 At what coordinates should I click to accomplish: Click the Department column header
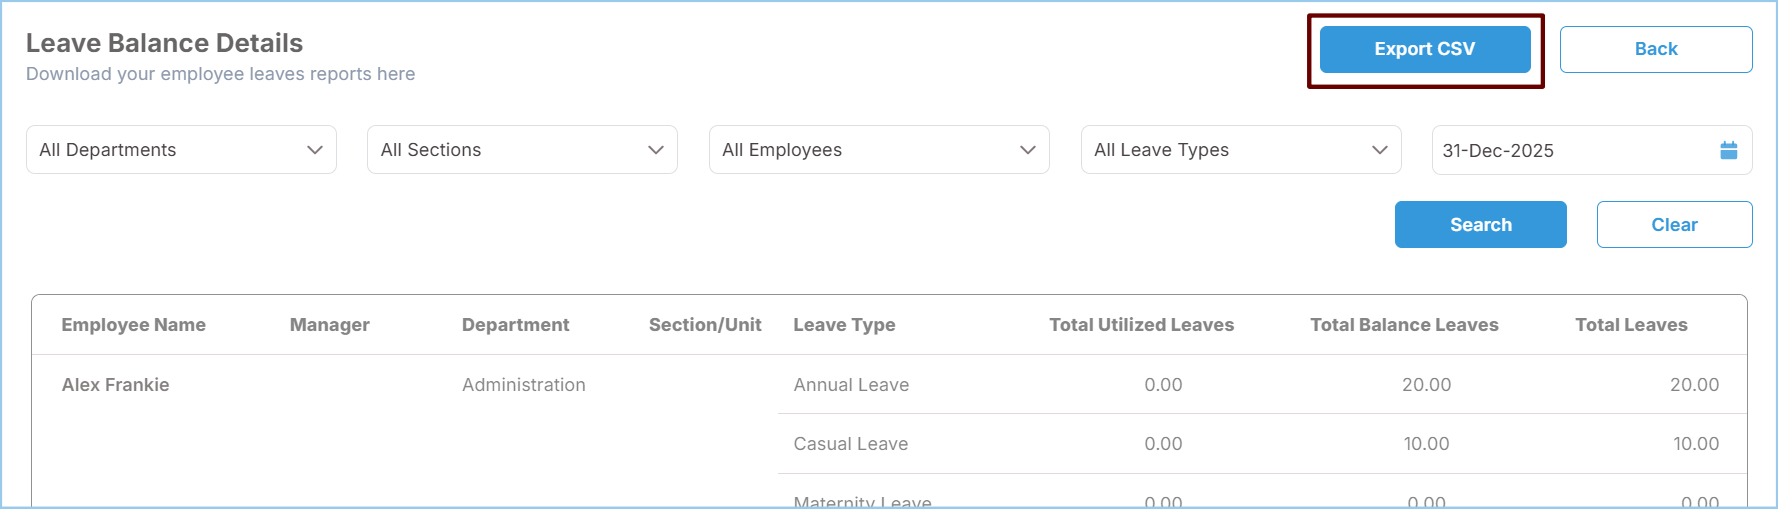tap(515, 325)
